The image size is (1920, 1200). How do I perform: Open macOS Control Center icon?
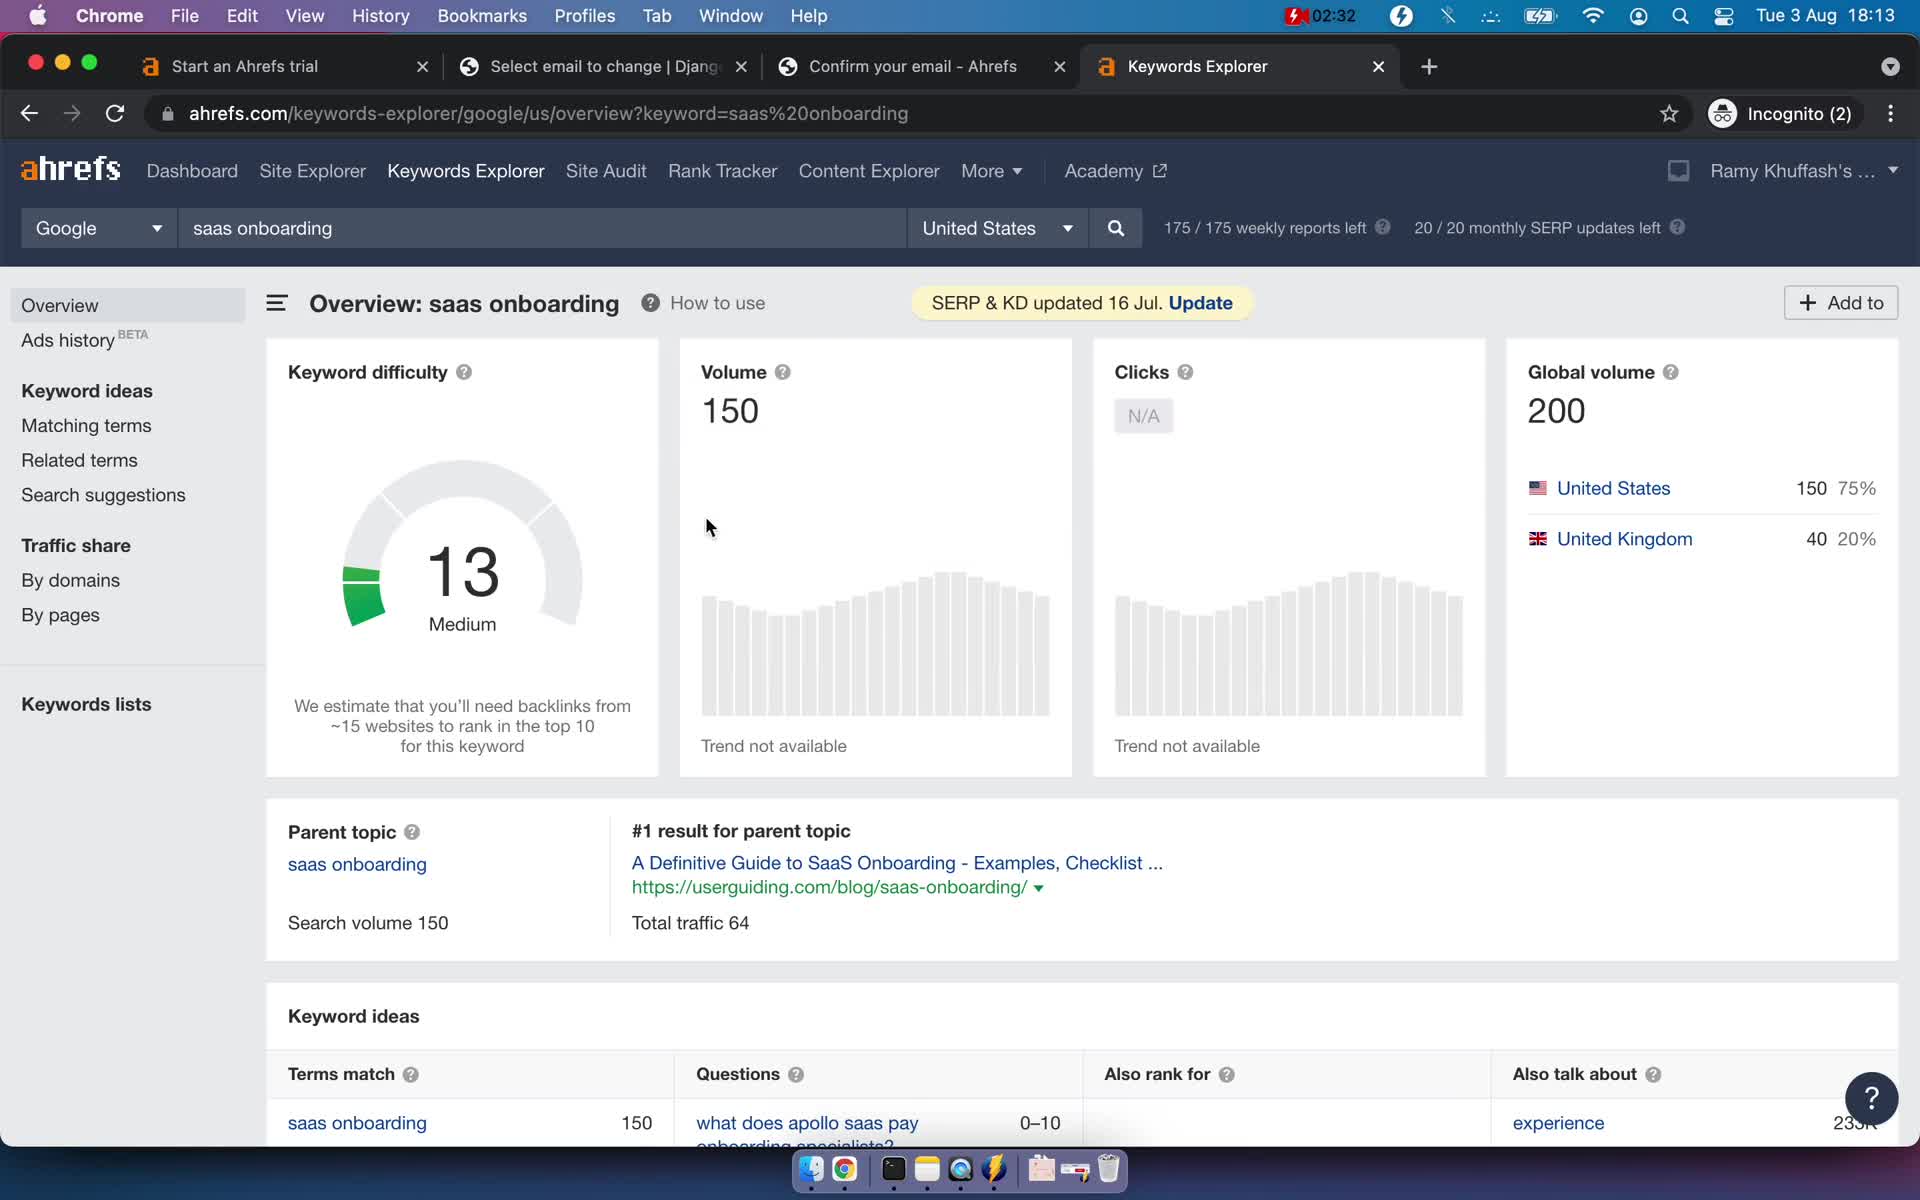pyautogui.click(x=1724, y=16)
